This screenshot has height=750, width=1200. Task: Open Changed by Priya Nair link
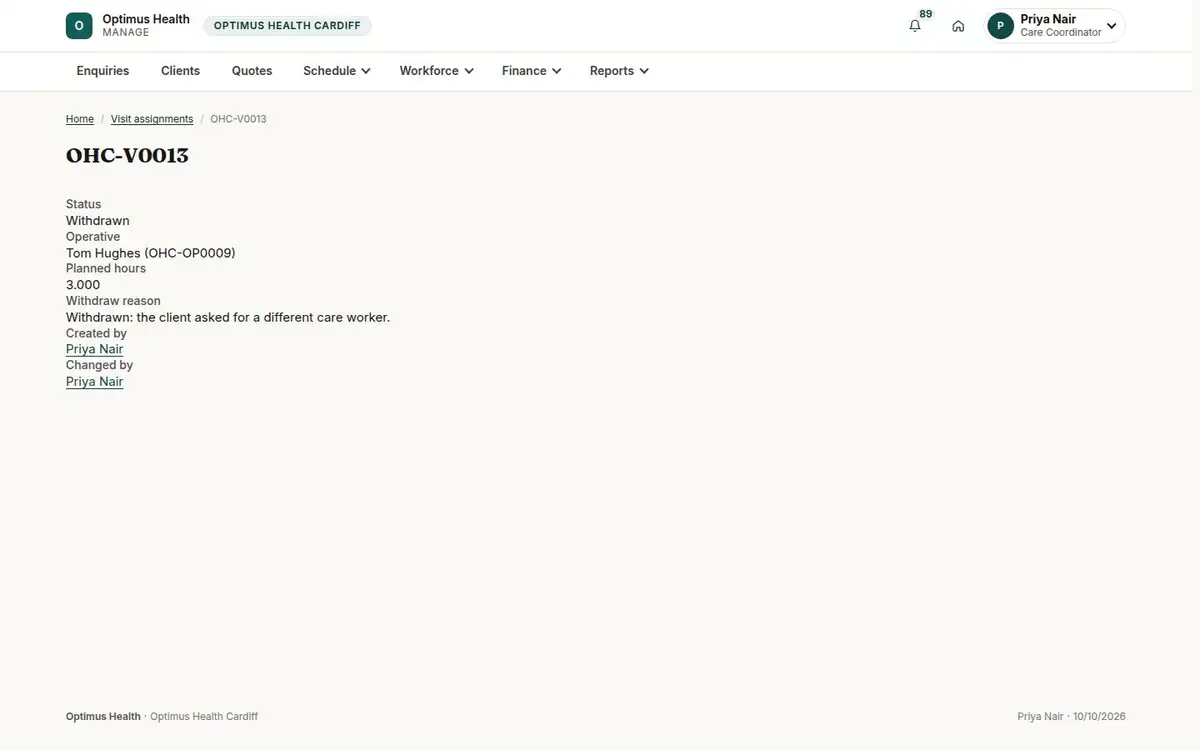[x=95, y=381]
